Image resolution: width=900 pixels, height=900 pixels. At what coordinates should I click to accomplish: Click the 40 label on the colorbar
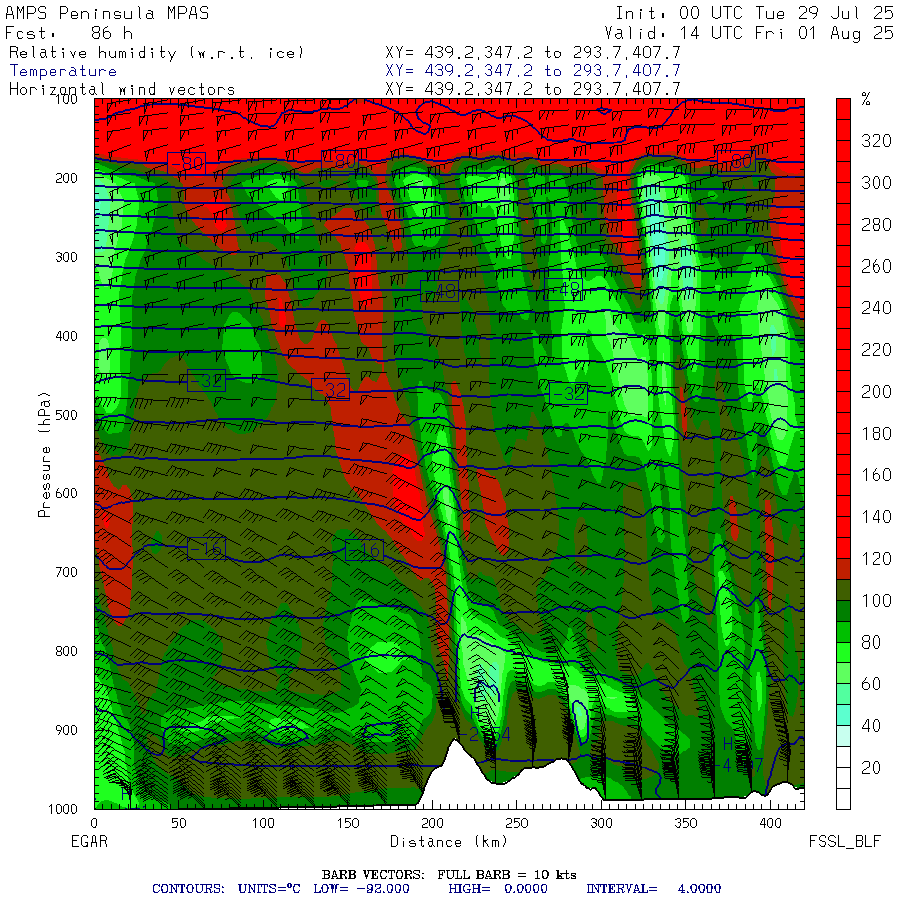(x=871, y=726)
